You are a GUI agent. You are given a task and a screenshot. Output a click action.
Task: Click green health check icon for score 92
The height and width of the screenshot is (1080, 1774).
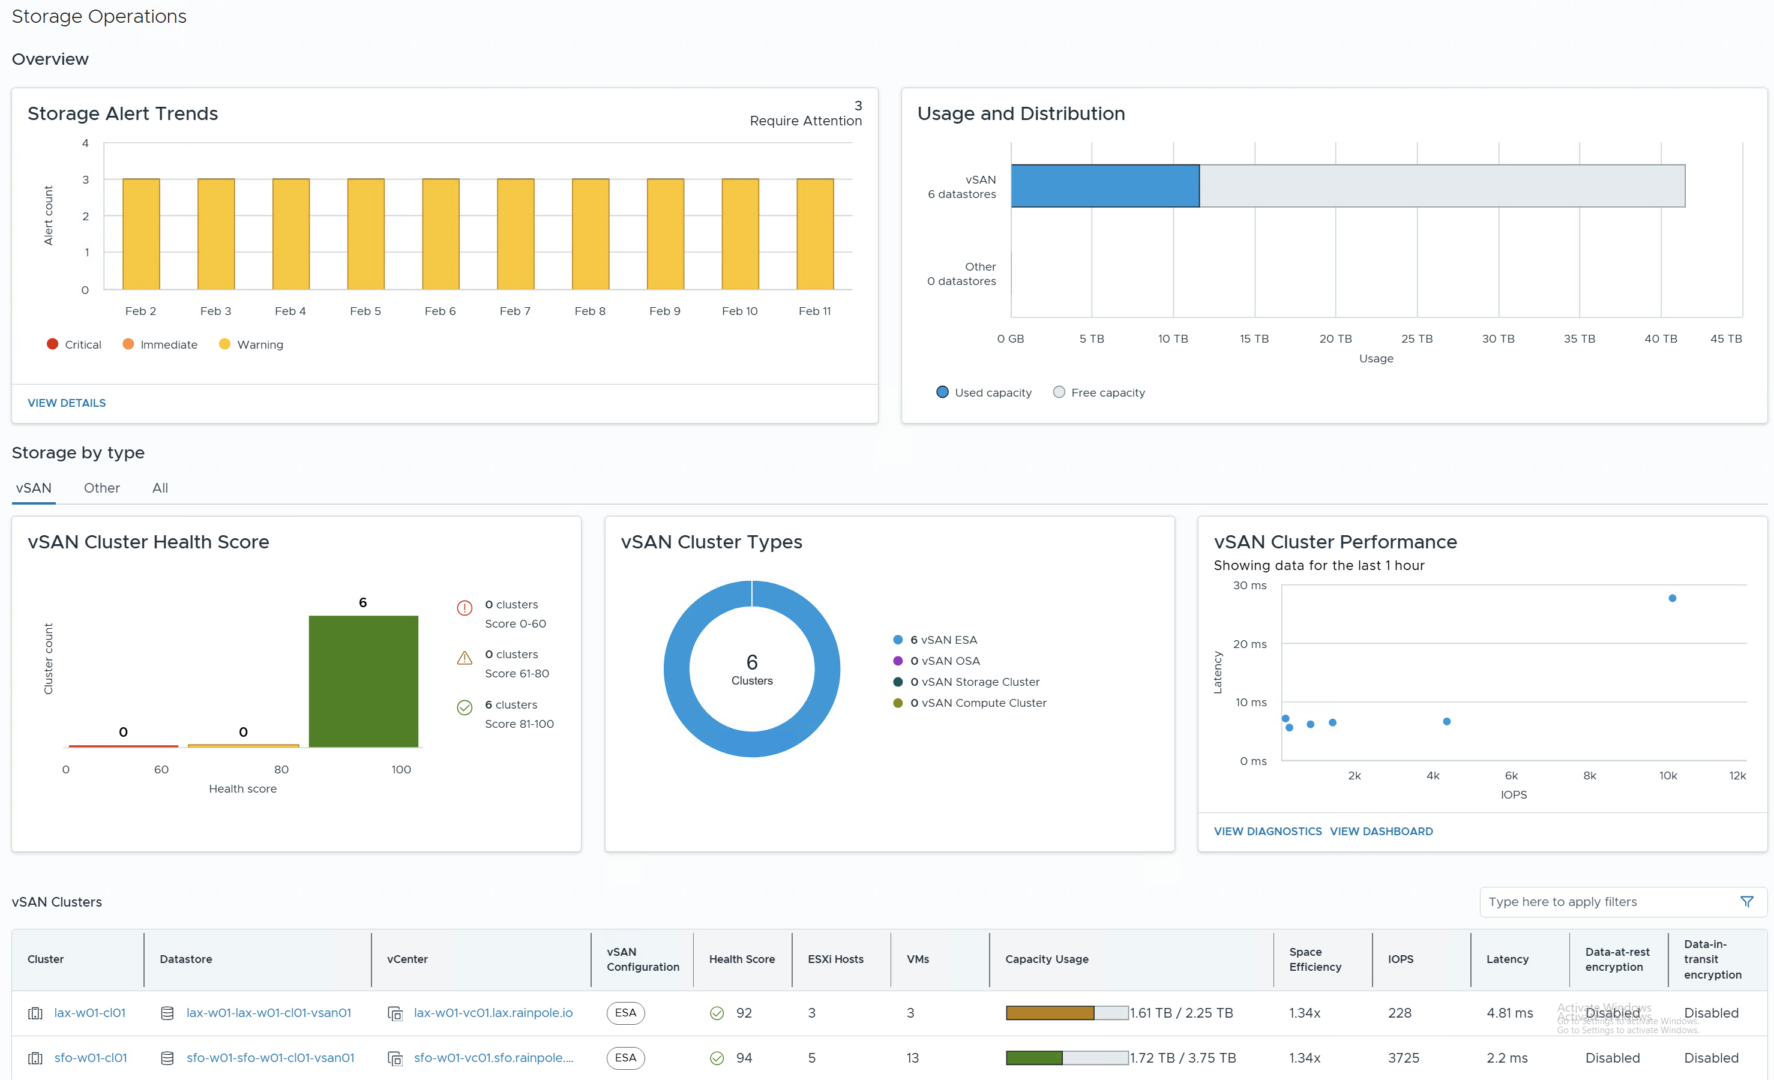[x=717, y=1013]
